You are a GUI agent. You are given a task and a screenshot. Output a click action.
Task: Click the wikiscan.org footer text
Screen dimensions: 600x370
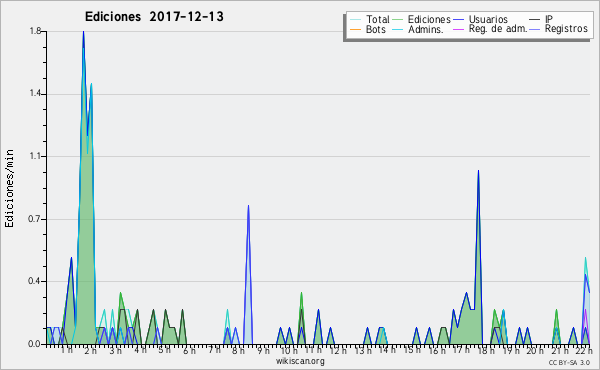coord(300,361)
